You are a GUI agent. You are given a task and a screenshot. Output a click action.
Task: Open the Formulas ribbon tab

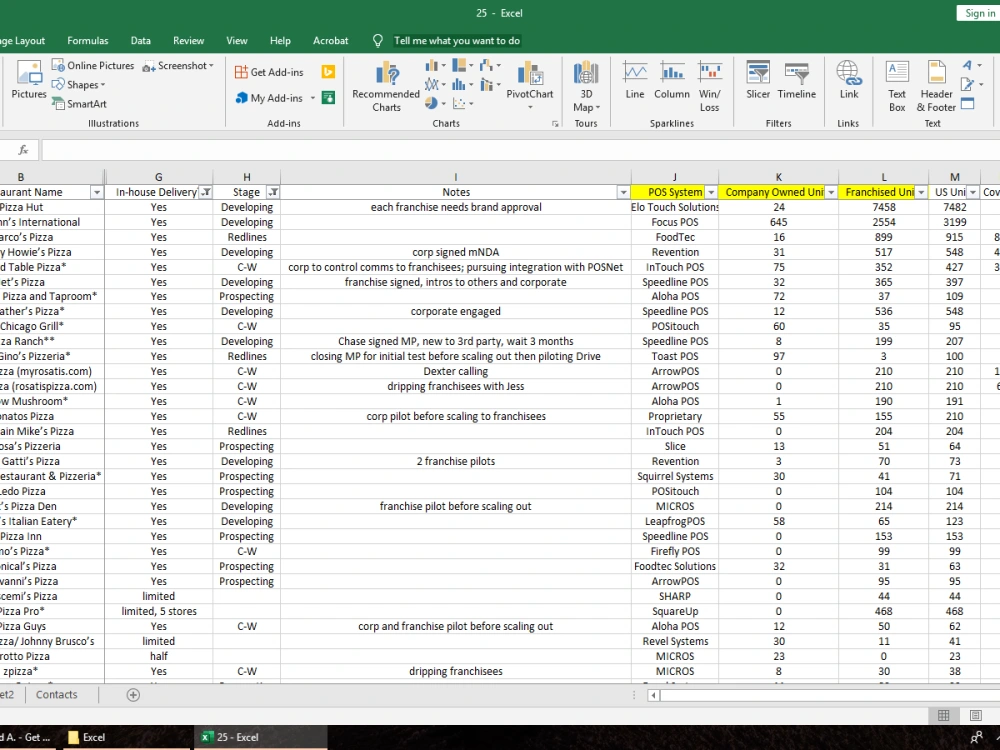coord(87,41)
